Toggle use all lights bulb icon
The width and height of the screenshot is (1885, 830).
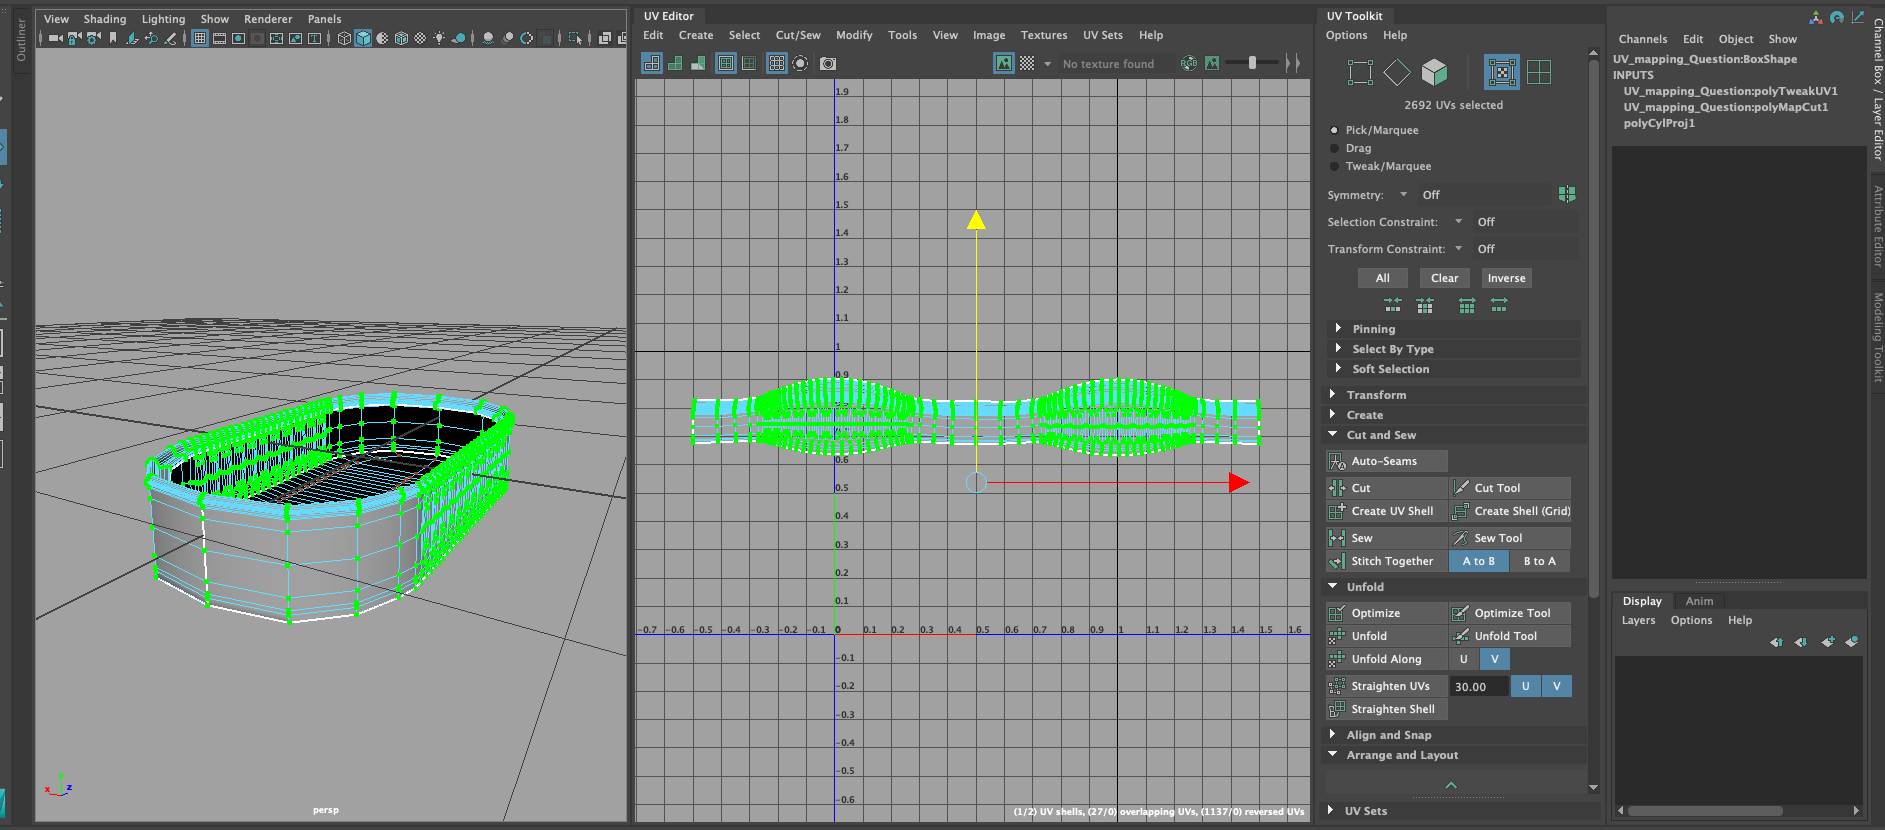pyautogui.click(x=439, y=38)
